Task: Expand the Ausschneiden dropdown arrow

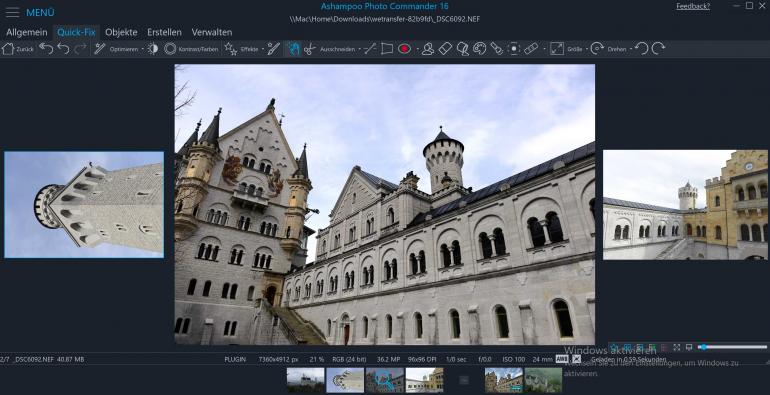Action: pos(359,49)
